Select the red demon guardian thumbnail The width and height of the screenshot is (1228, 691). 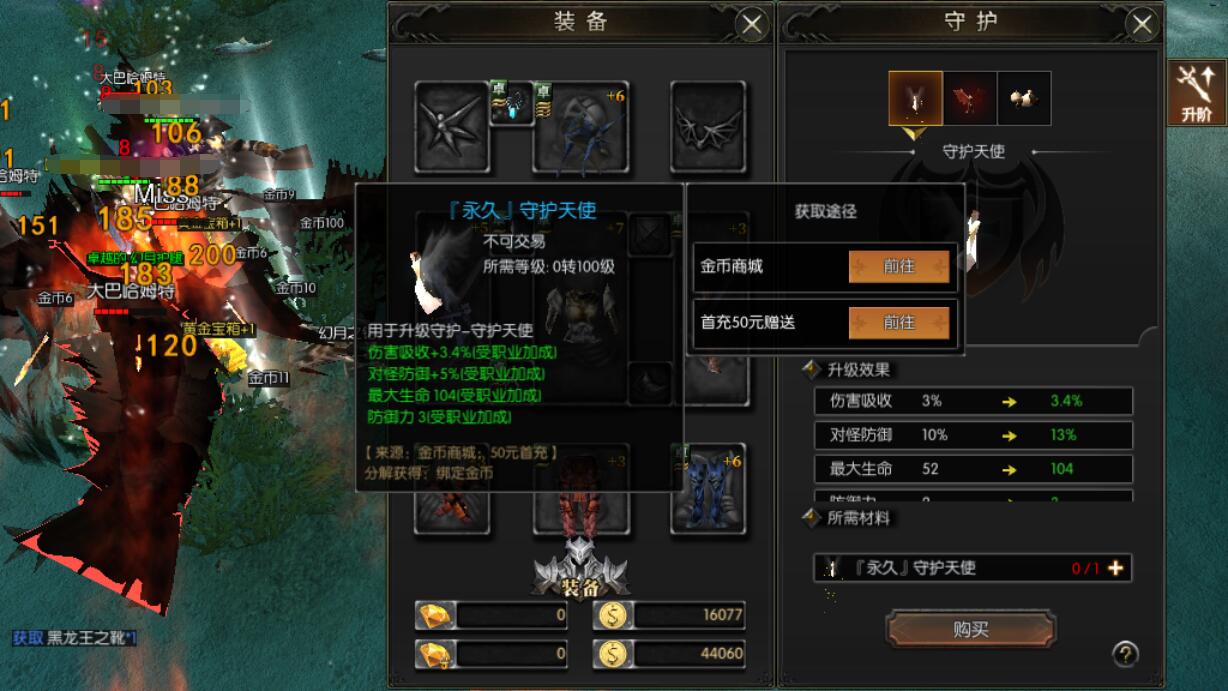pyautogui.click(x=970, y=98)
